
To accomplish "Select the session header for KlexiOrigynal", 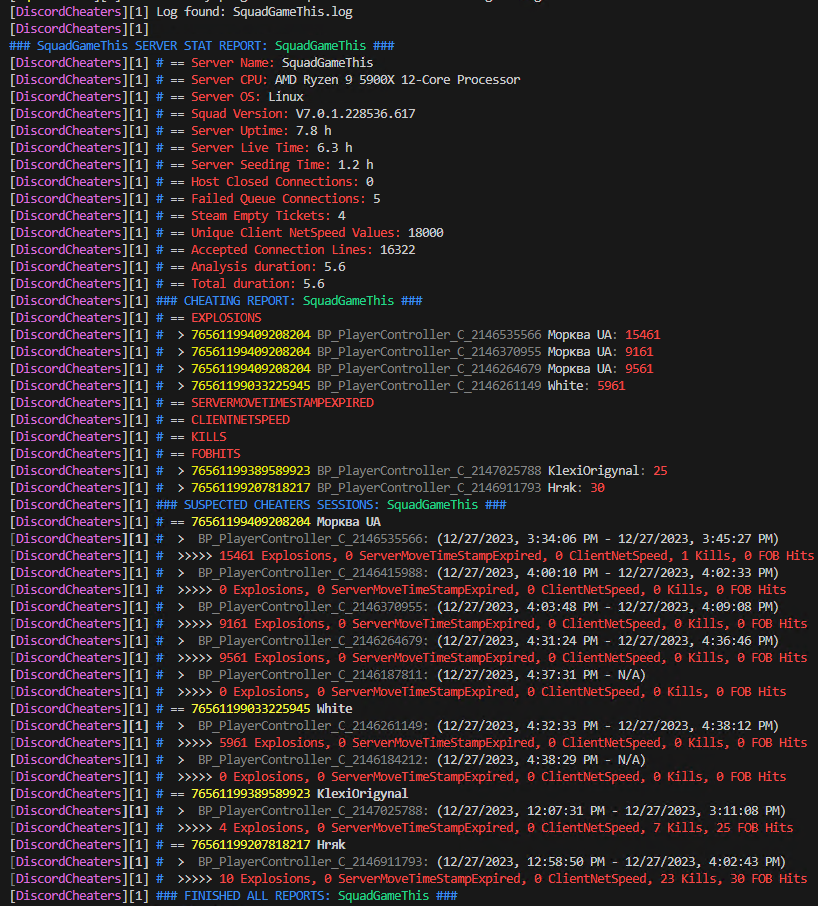I will pos(299,793).
